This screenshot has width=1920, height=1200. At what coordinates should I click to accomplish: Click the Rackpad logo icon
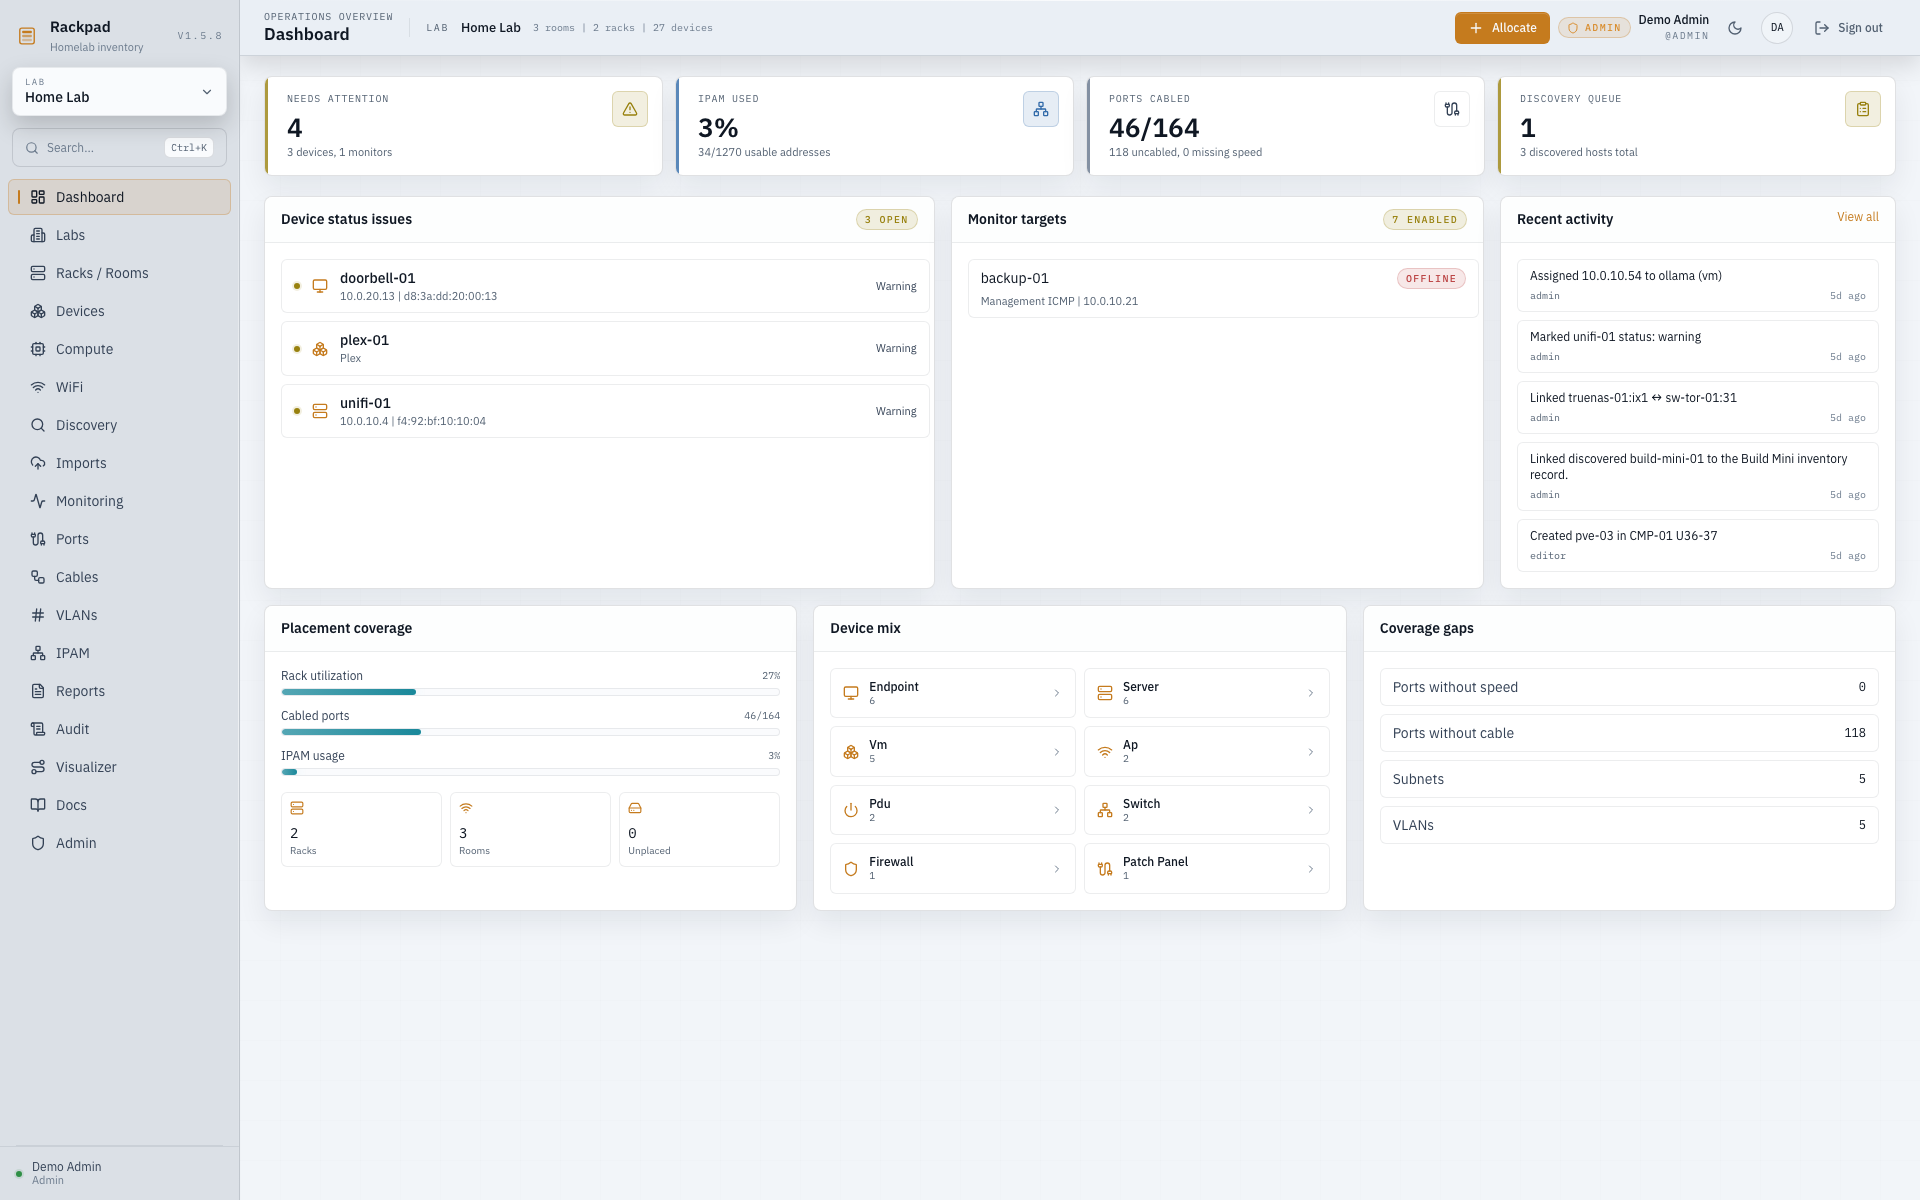coord(27,36)
